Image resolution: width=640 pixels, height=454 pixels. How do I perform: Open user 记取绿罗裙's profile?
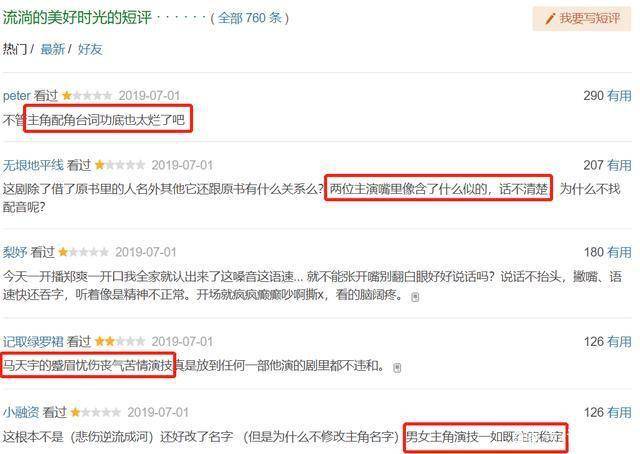point(33,341)
